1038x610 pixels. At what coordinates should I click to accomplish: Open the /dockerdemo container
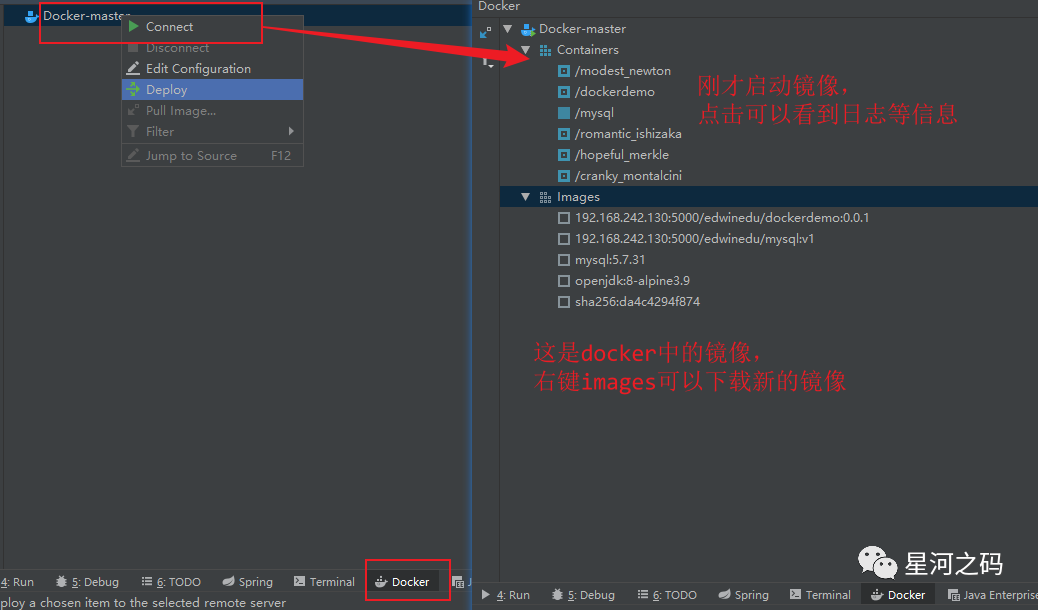point(614,92)
